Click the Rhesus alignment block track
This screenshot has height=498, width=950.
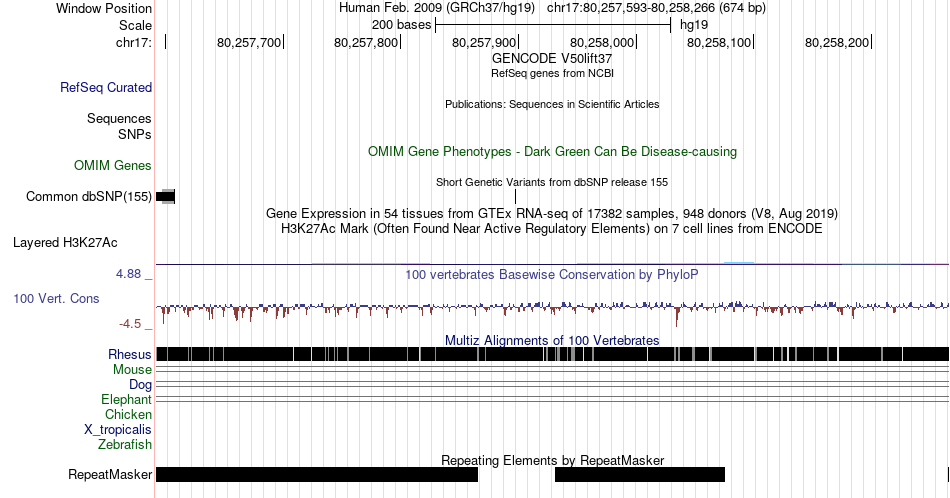tap(552, 354)
